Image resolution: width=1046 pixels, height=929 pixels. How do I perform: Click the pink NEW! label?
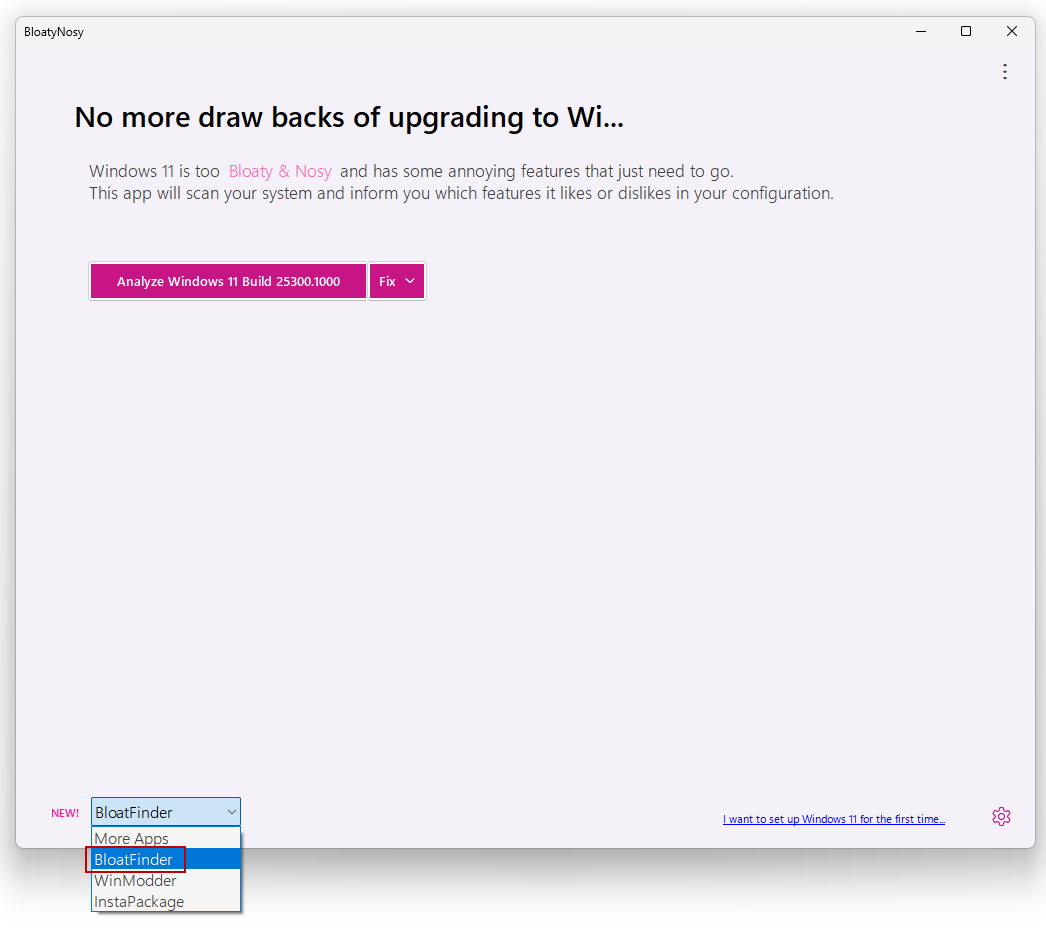click(x=65, y=813)
